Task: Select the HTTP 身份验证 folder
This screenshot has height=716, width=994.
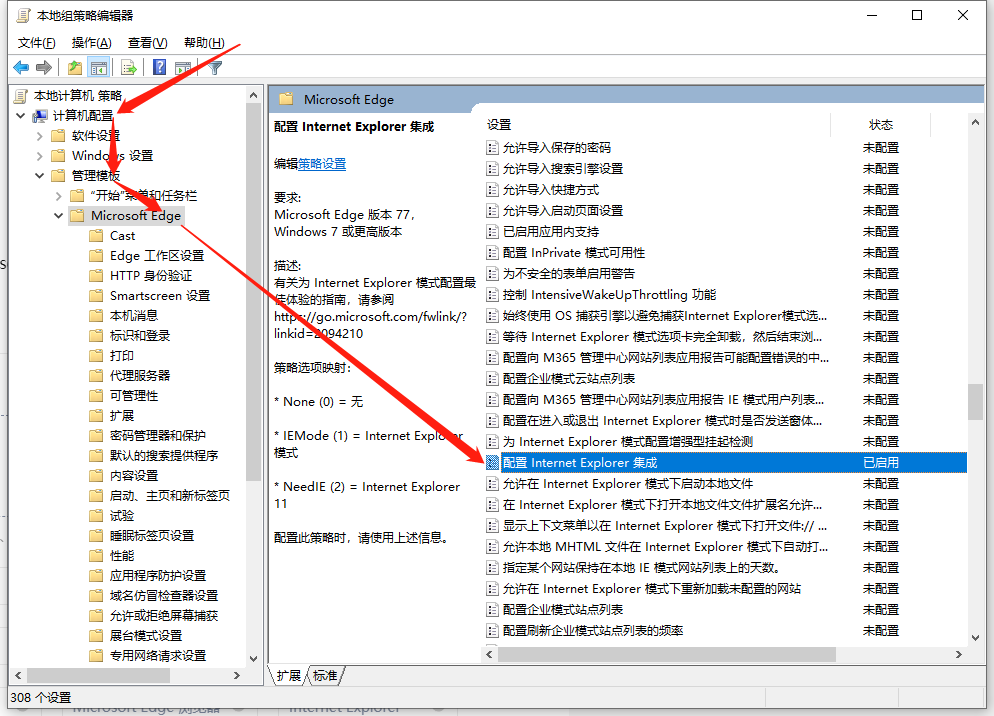Action: (151, 276)
